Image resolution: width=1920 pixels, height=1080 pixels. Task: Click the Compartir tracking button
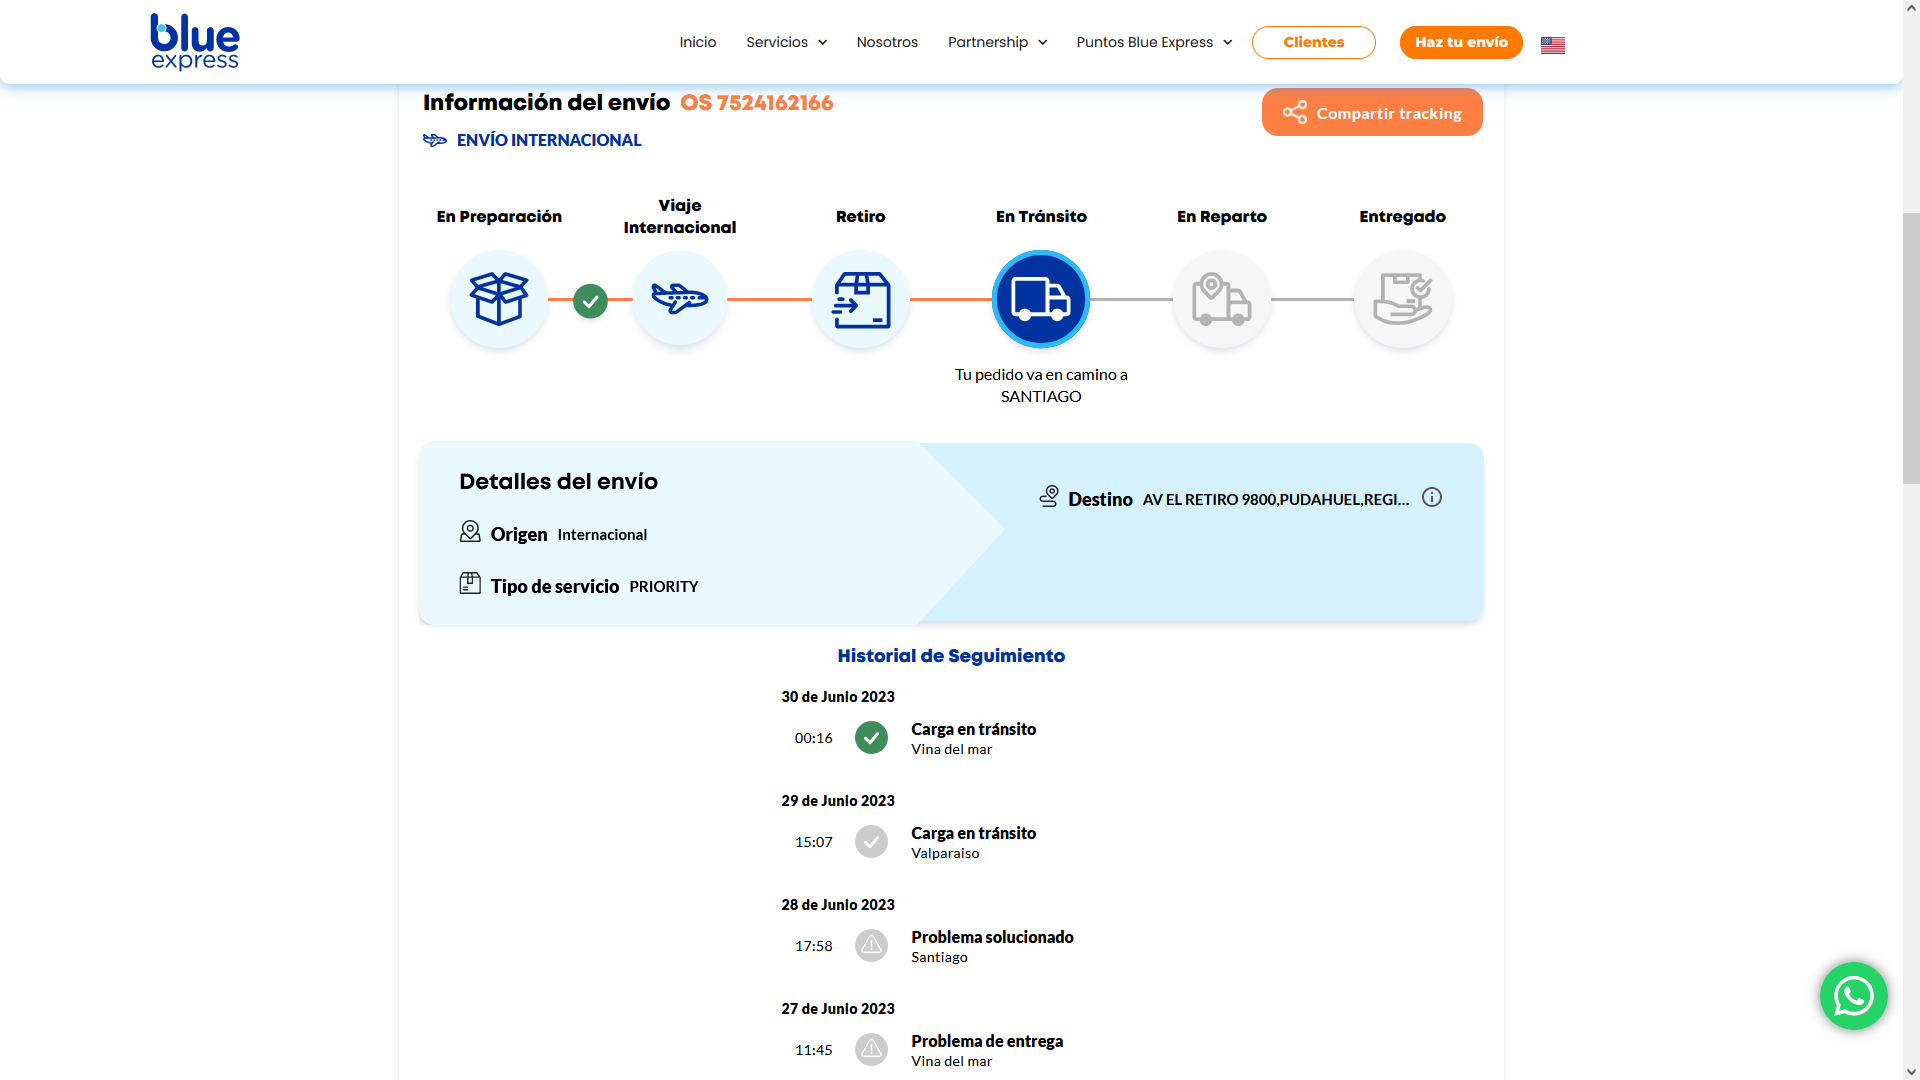(1372, 112)
